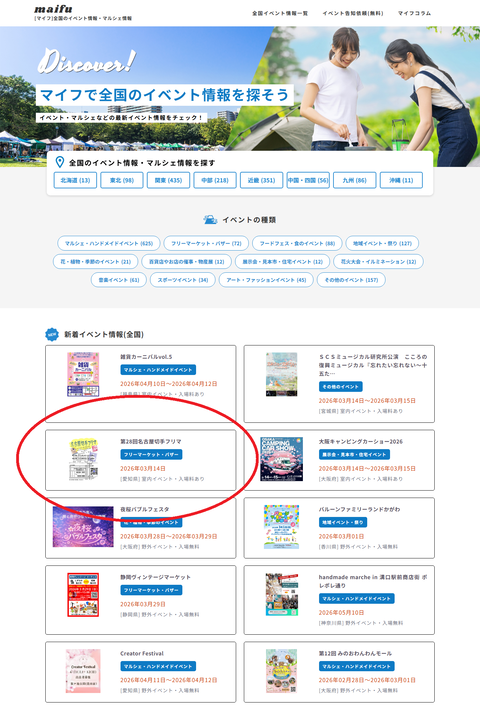Click the マルシェ・ハンドメイドイベント tag on Creator Festival
This screenshot has height=712, width=480.
[x=158, y=667]
